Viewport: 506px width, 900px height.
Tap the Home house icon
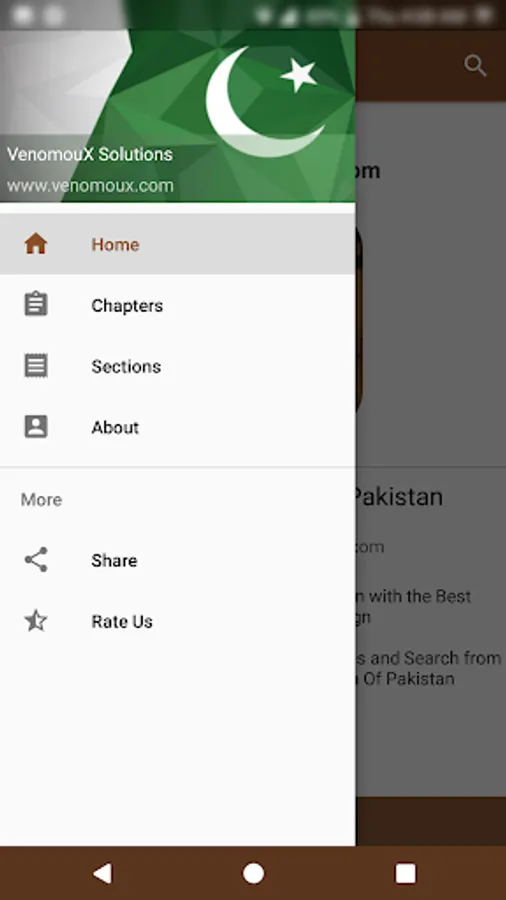[x=36, y=244]
